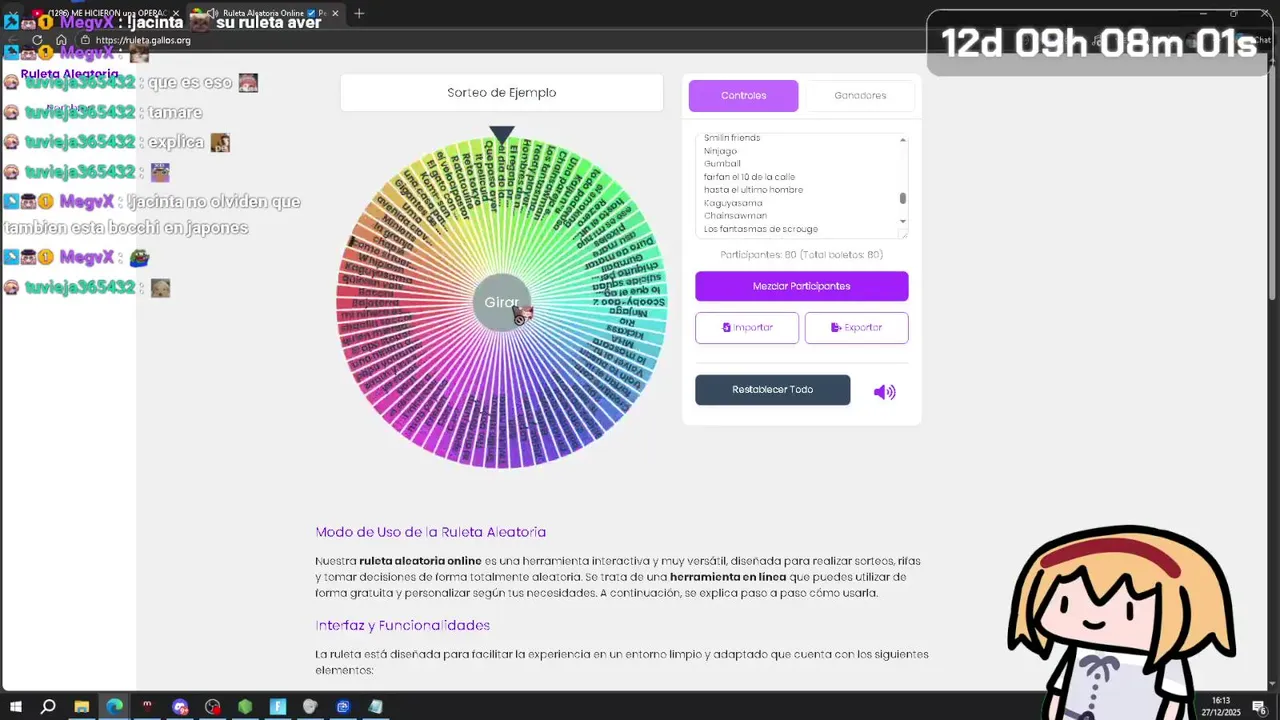
Task: Click the 'Interfaz y Funcionalidades' heading
Action: (403, 625)
